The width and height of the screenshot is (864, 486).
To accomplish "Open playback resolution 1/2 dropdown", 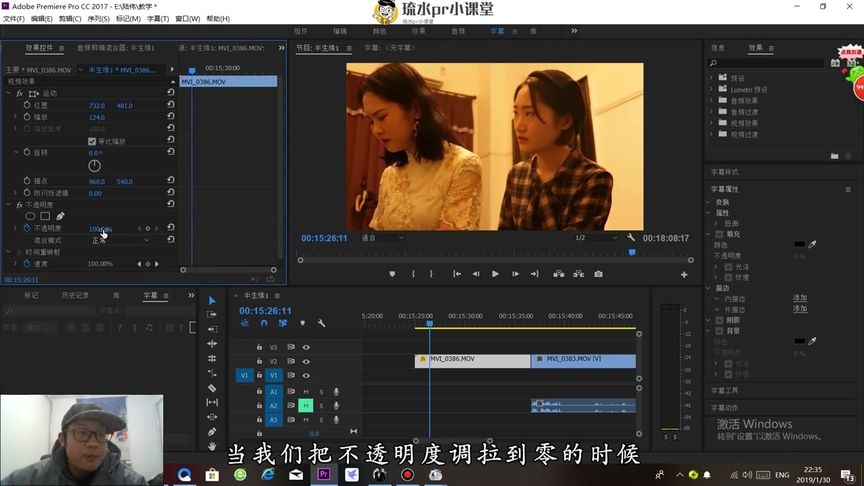I will point(596,237).
